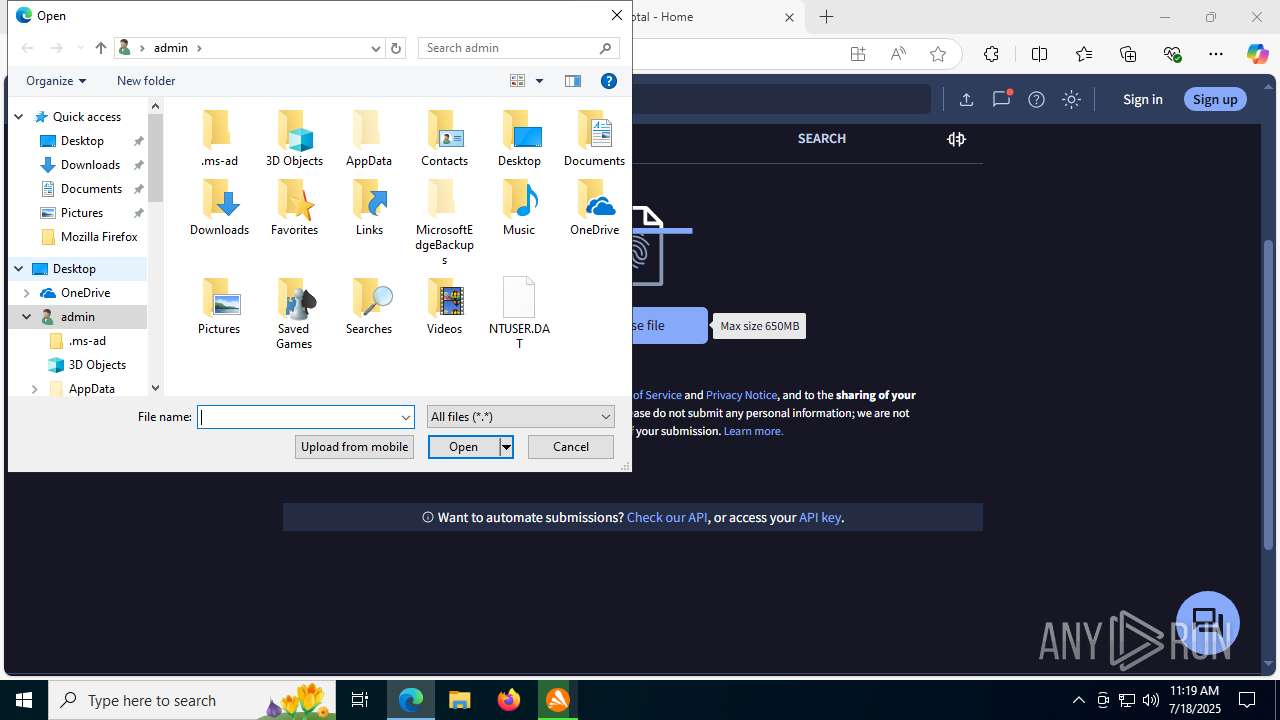Image resolution: width=1280 pixels, height=720 pixels.
Task: Select the Documents folder in file list
Action: pos(594,138)
